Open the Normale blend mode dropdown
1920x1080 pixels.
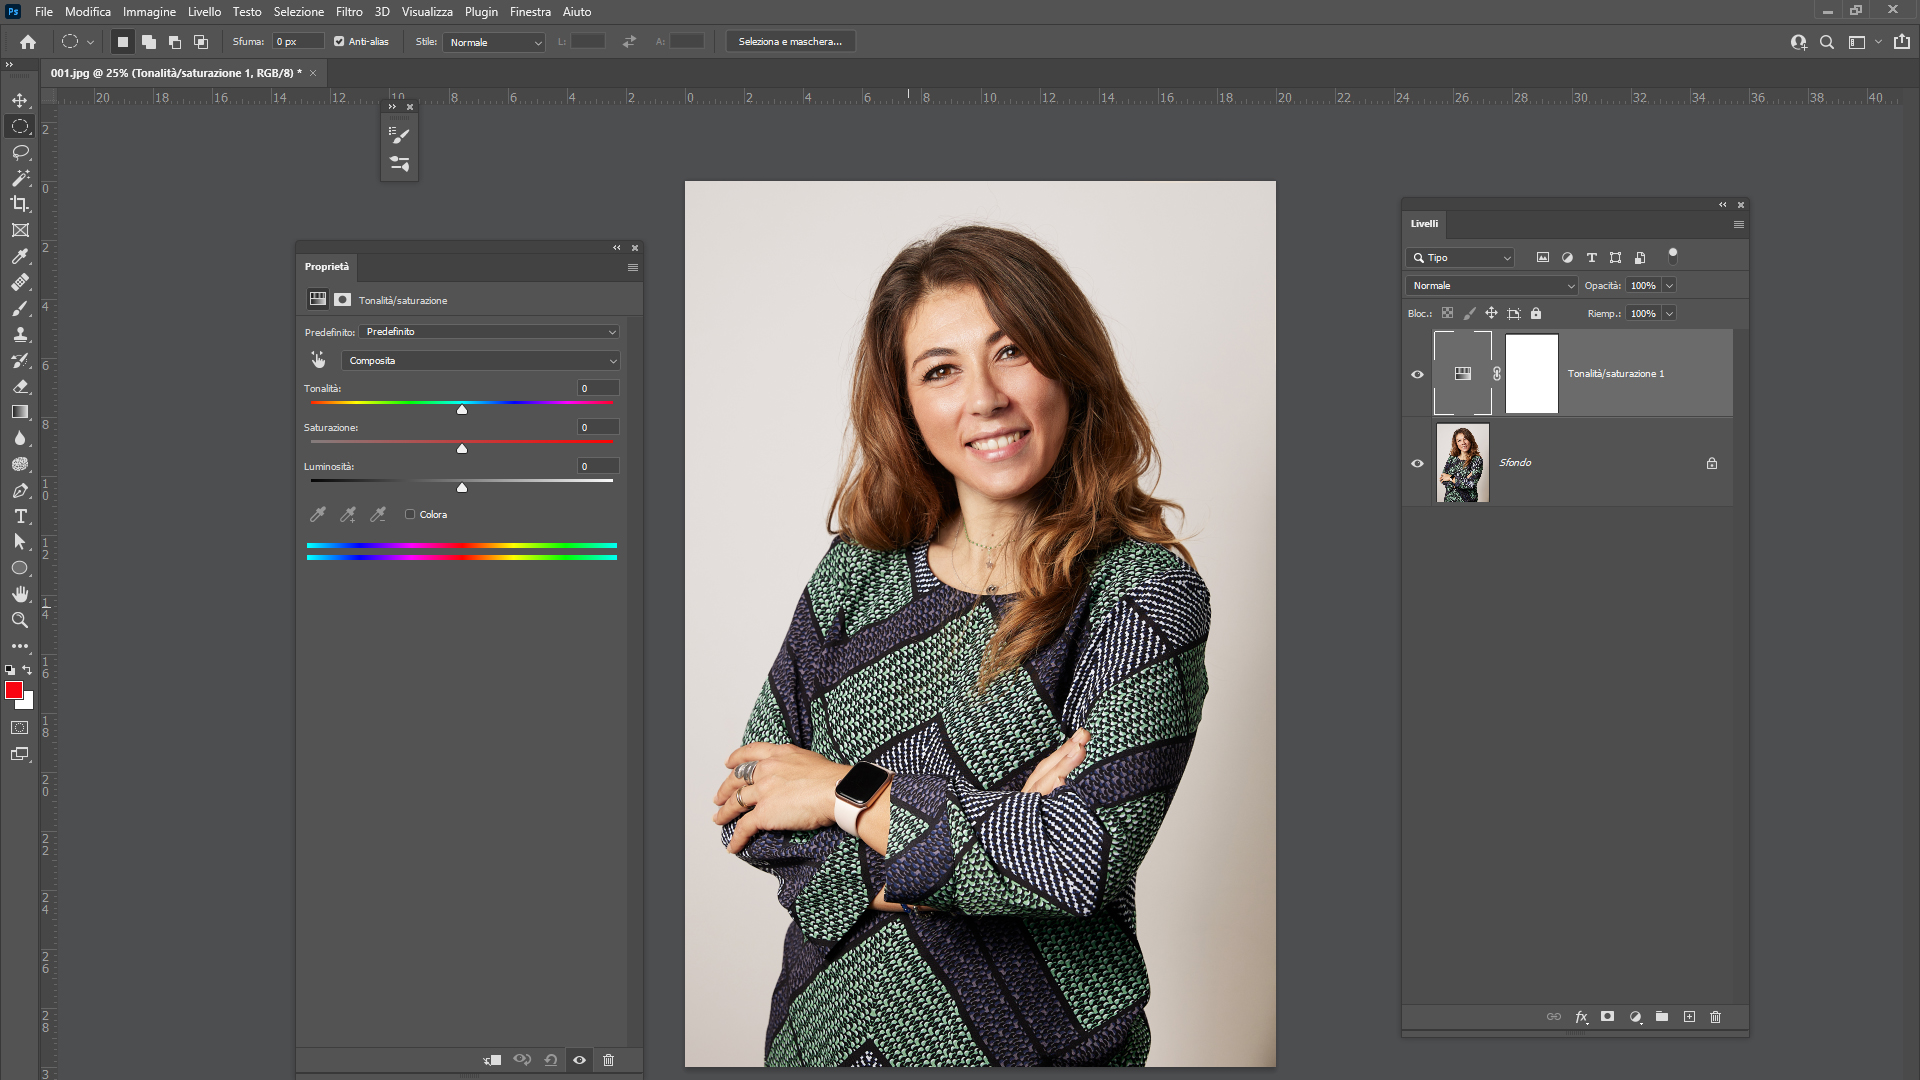[x=1491, y=286]
